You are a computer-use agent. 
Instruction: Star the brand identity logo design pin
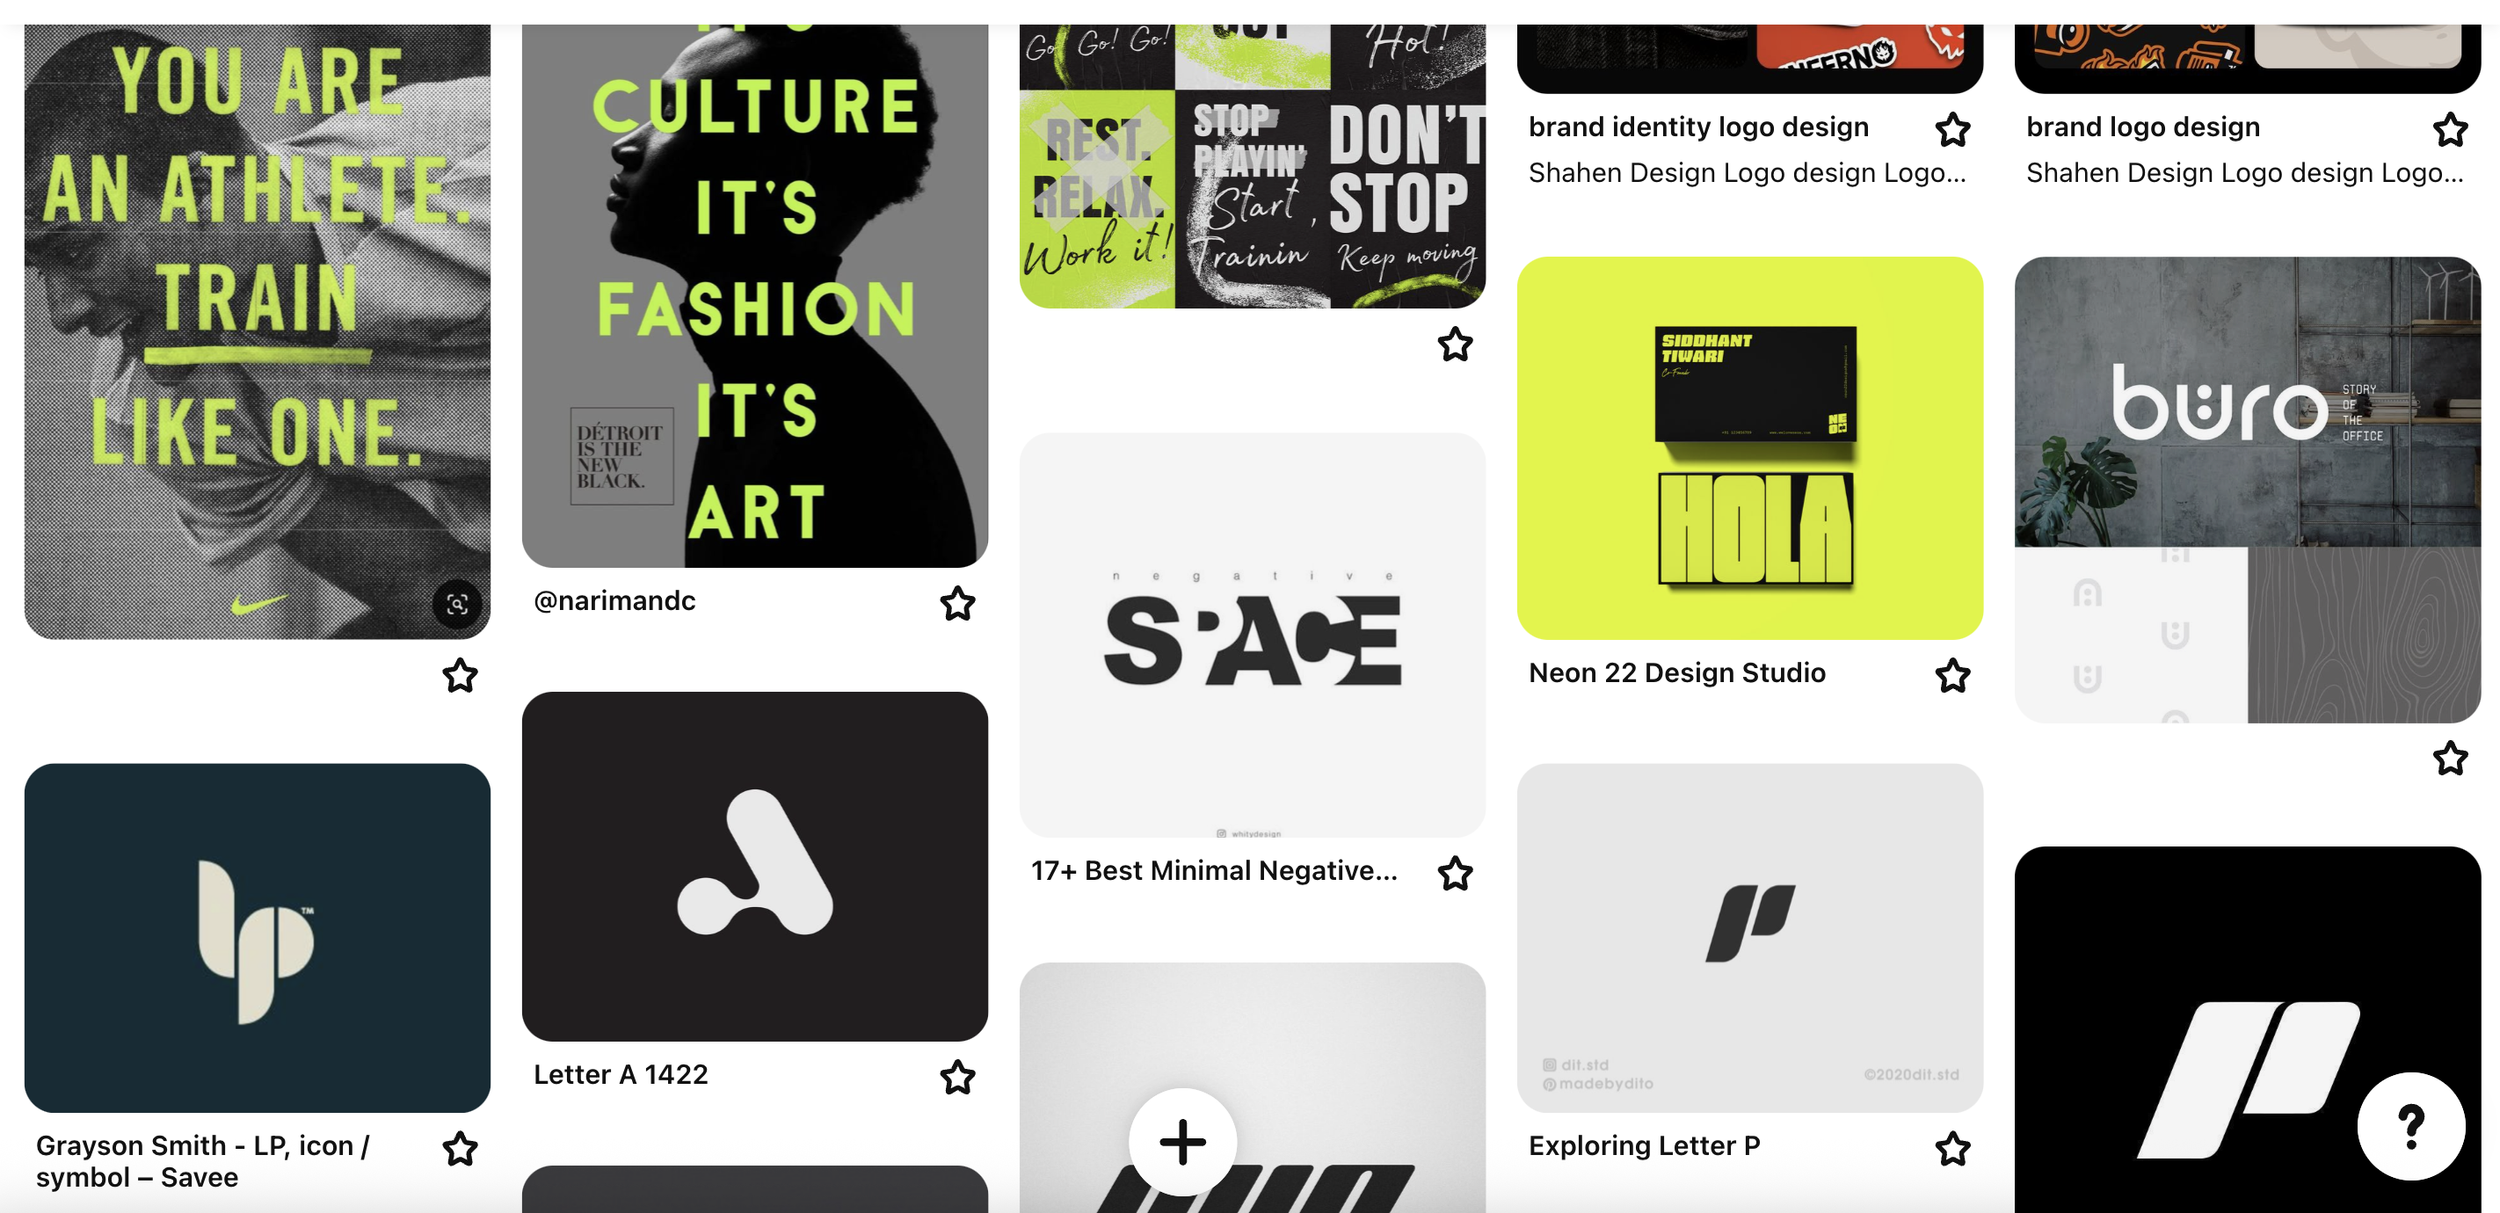pyautogui.click(x=1952, y=130)
